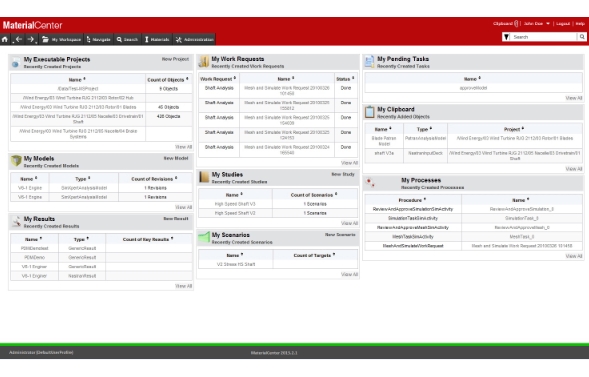Sort executable projects by Count of Objects
The width and height of the screenshot is (589, 377).
[x=168, y=80]
